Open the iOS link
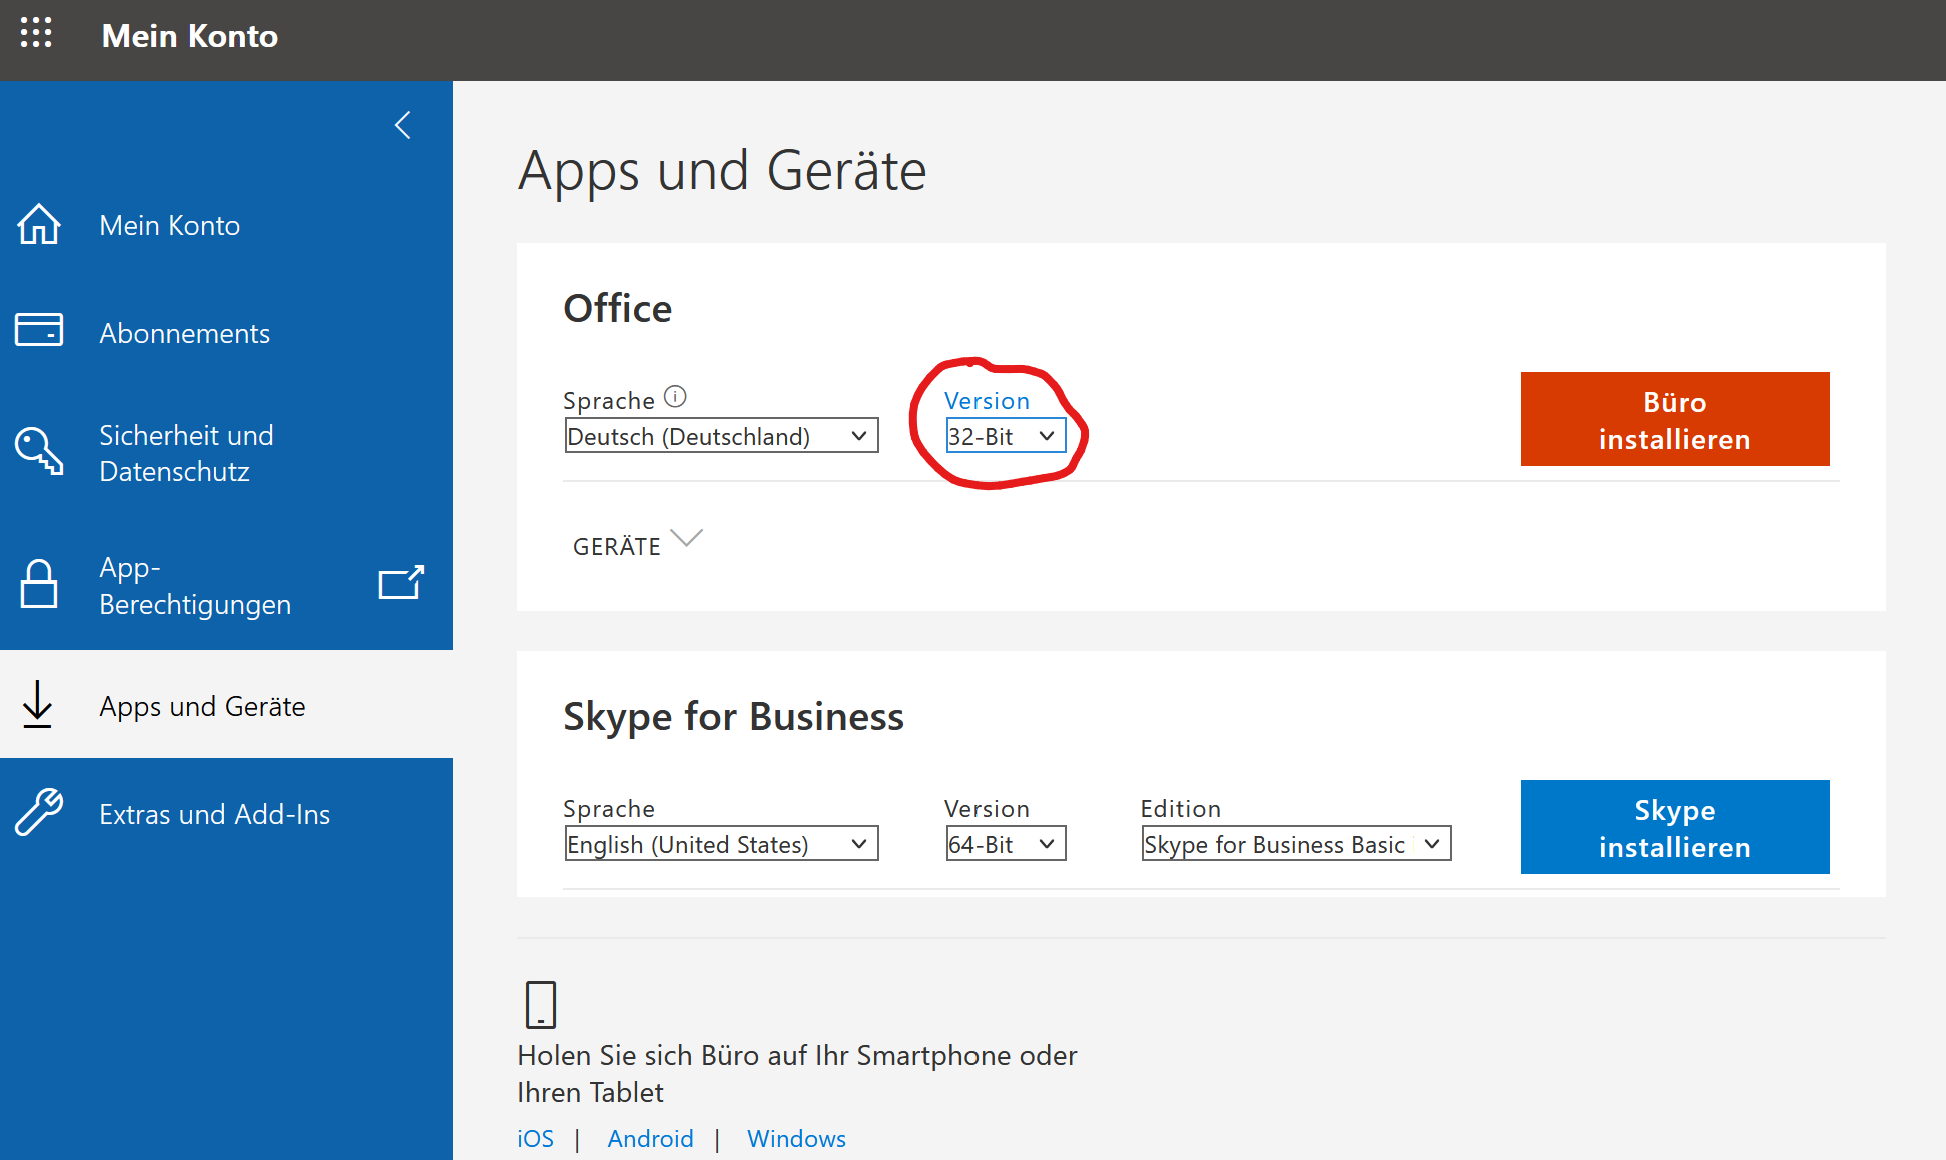The height and width of the screenshot is (1160, 1946). 535,1139
